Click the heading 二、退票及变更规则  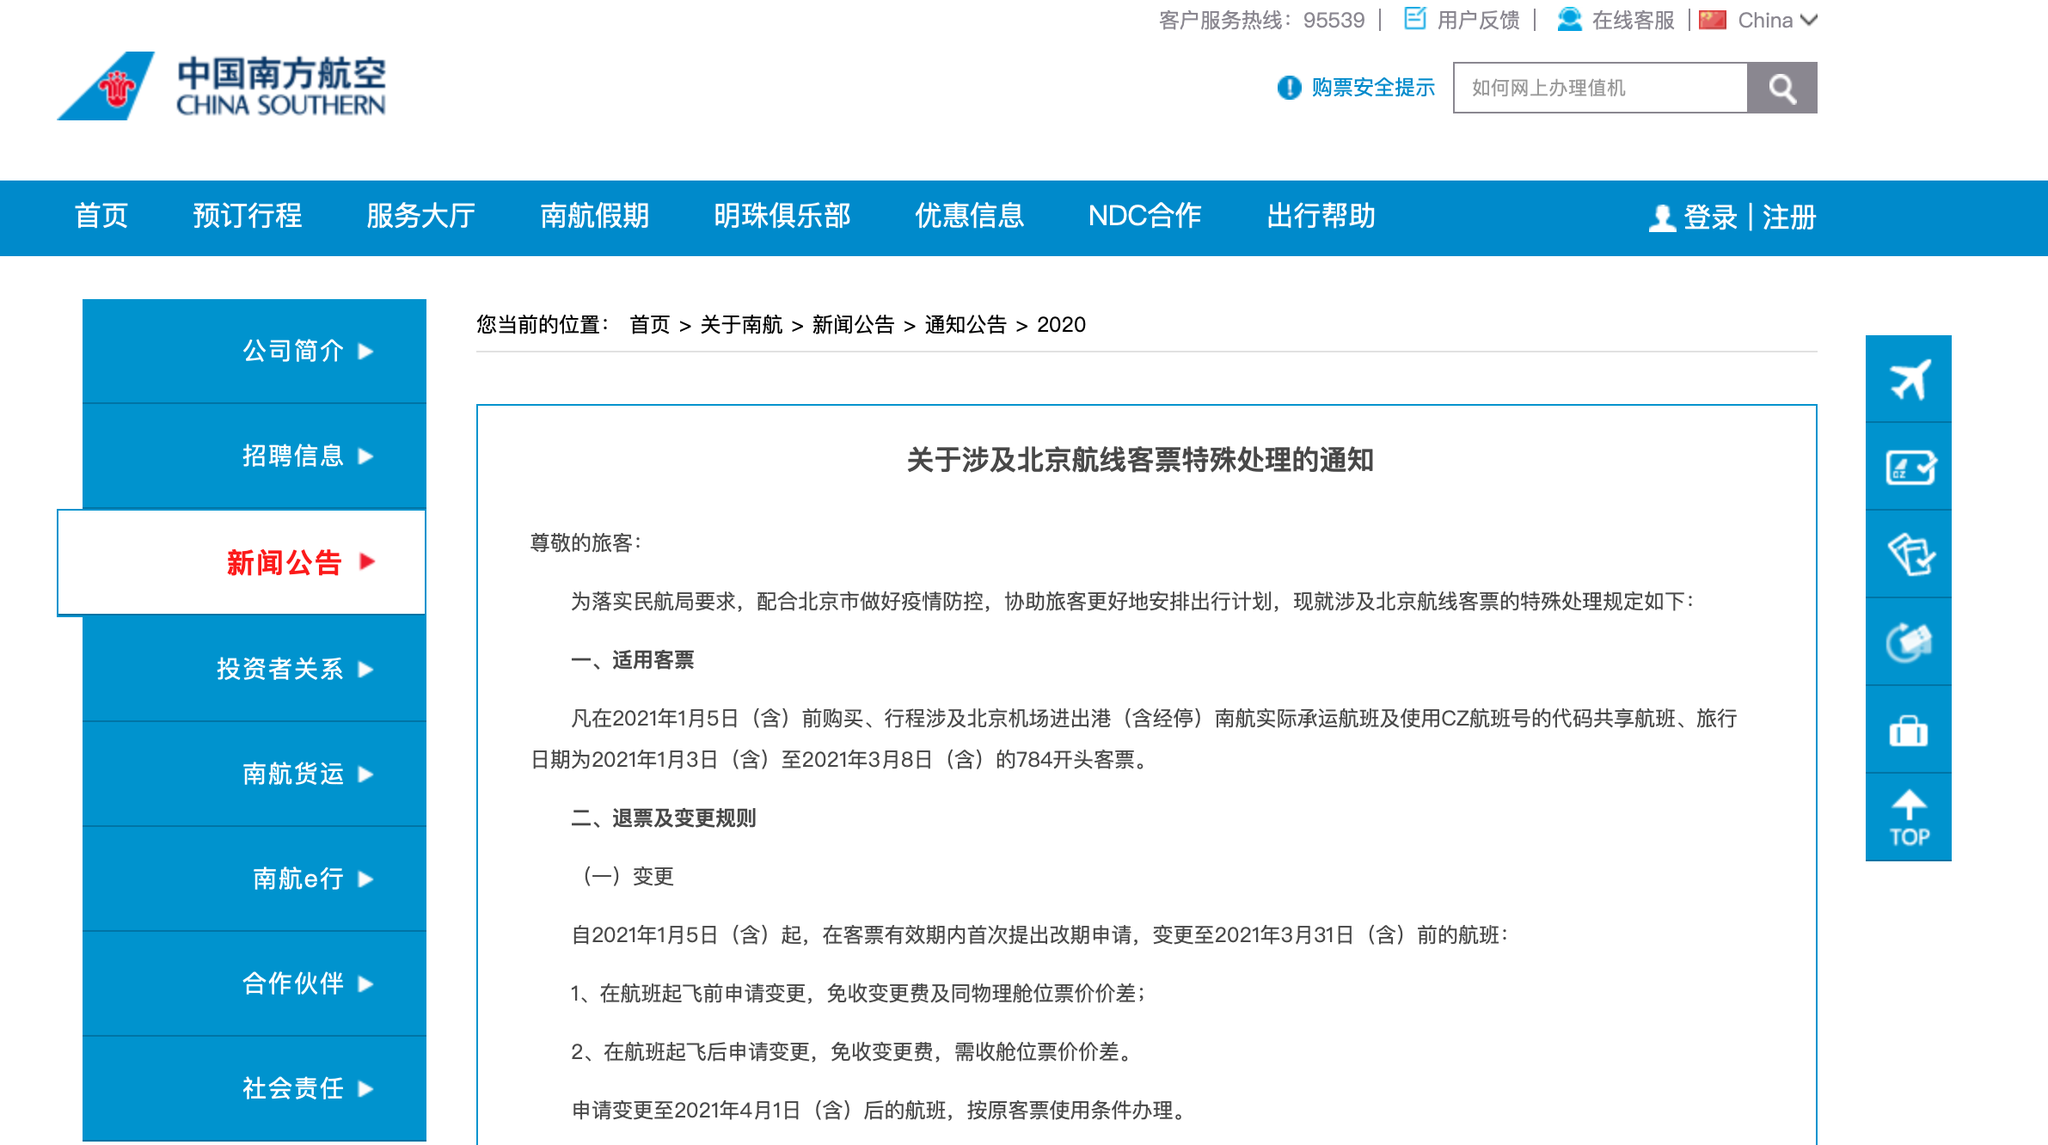tap(663, 818)
